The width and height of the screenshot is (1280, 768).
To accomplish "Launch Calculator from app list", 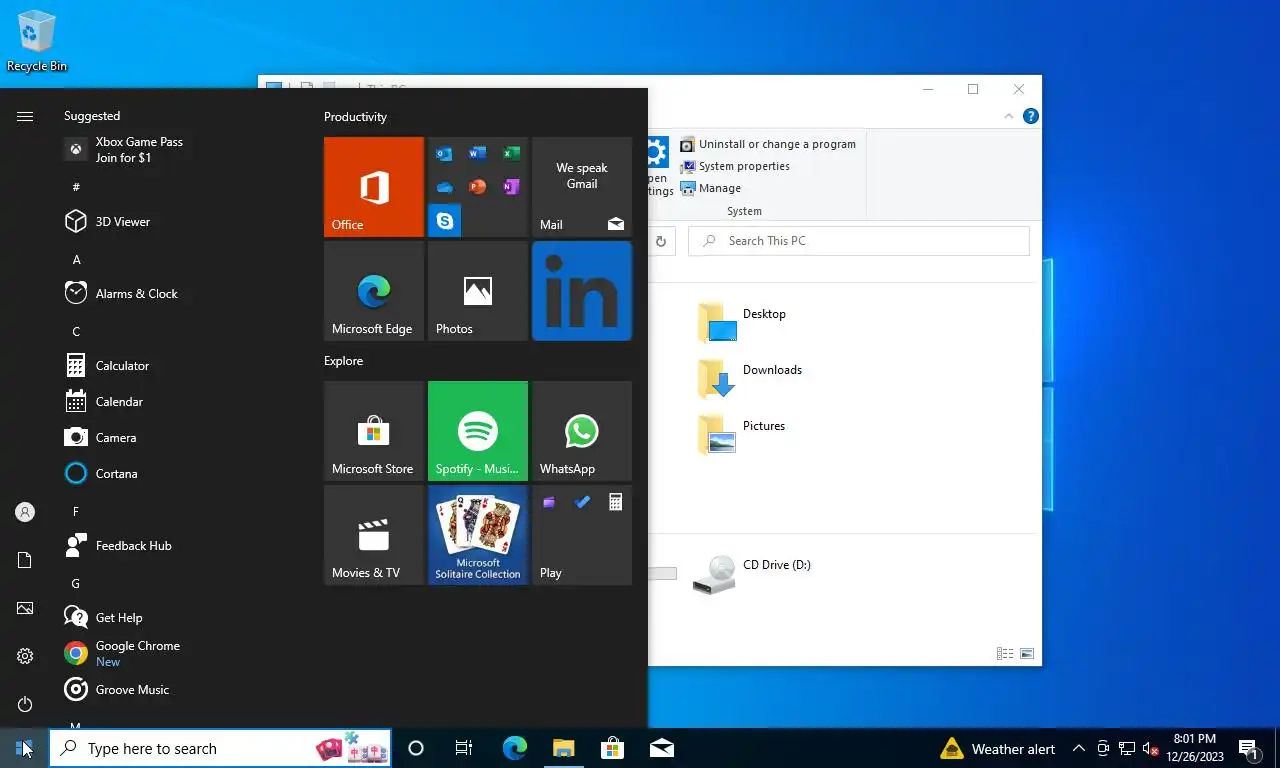I will (x=180, y=366).
